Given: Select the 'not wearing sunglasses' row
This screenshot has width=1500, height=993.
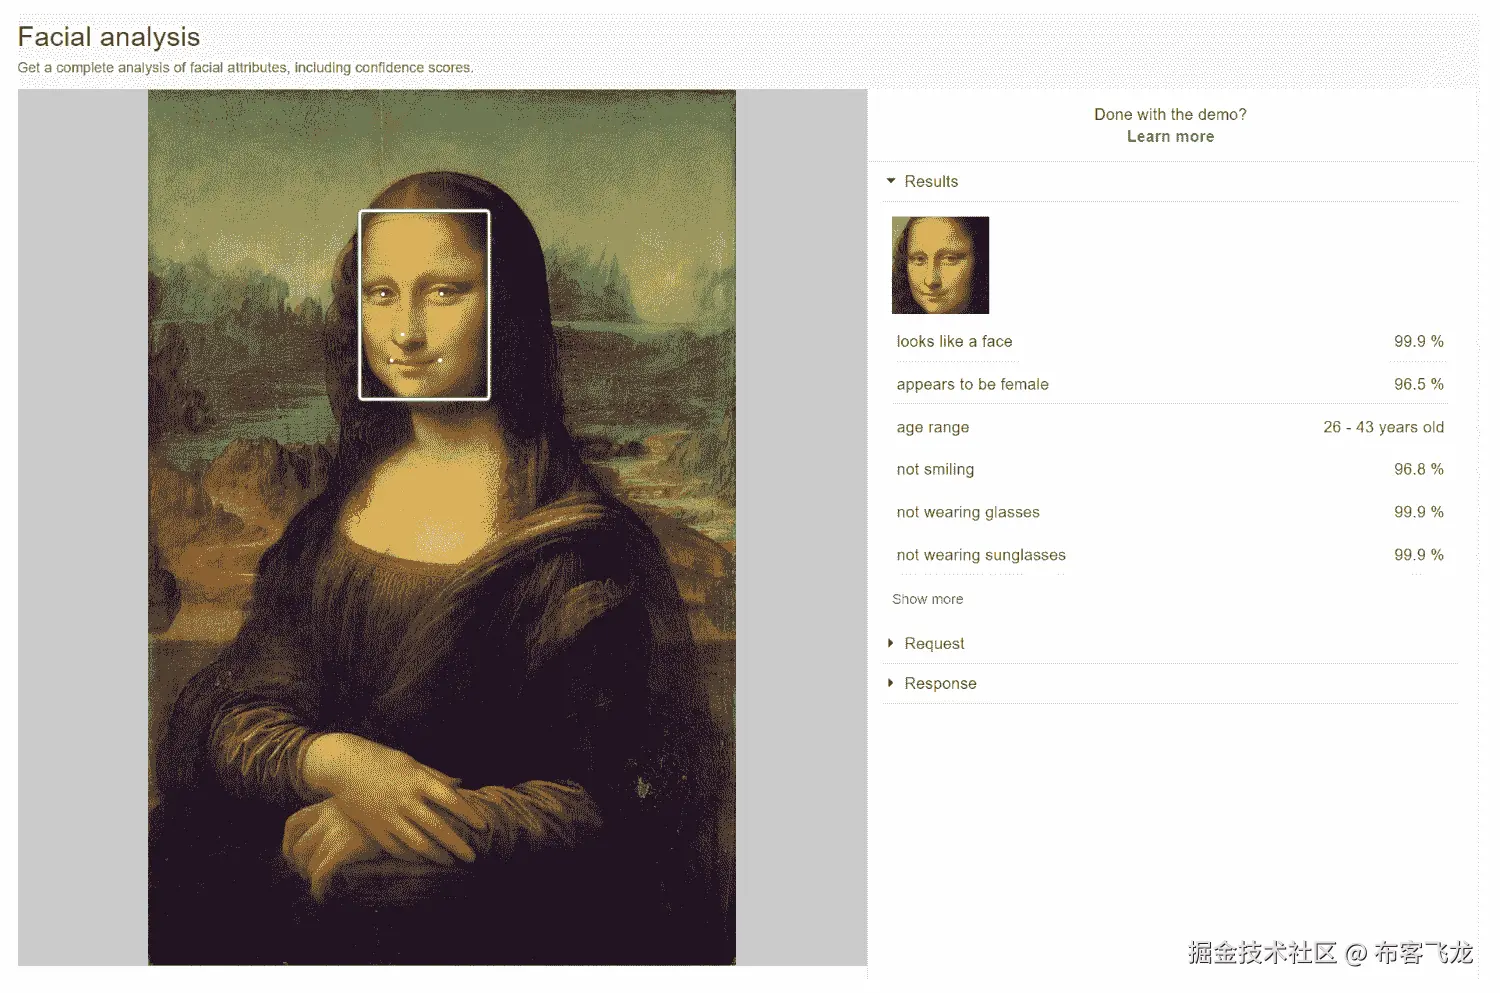Looking at the screenshot, I should (1170, 555).
